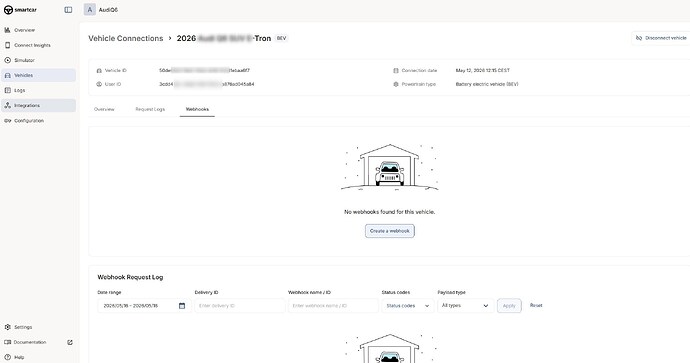The image size is (690, 363).
Task: Expand the Payload type All types dropdown
Action: click(x=465, y=306)
